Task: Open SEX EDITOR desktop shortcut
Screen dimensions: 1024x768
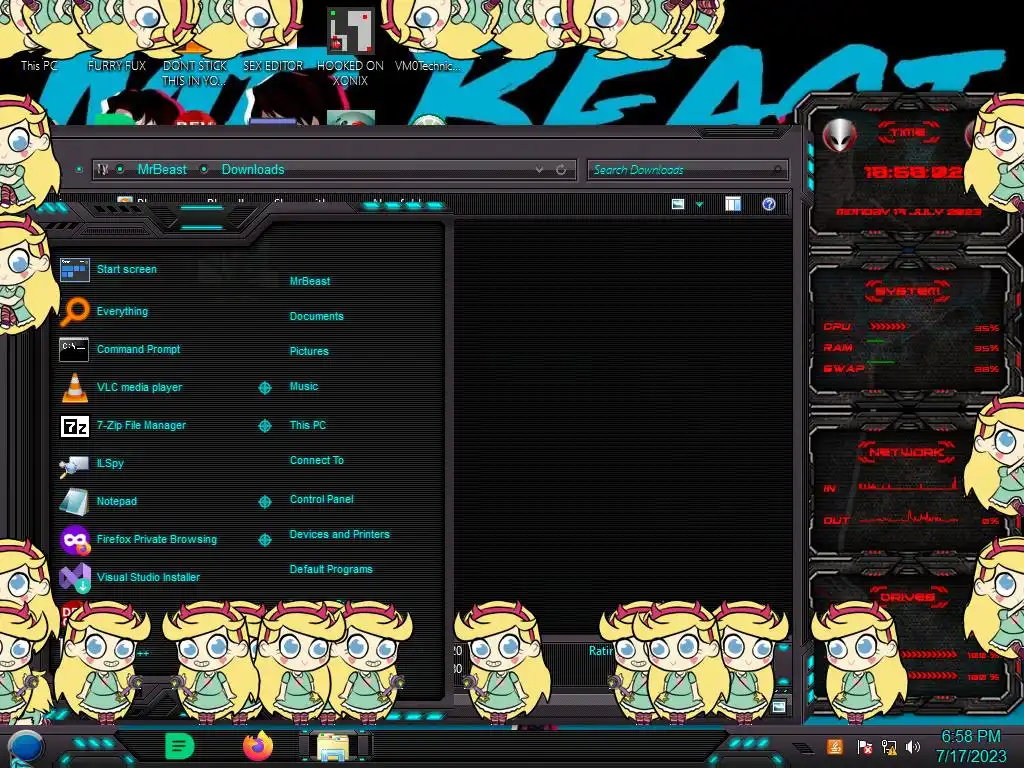Action: (273, 65)
